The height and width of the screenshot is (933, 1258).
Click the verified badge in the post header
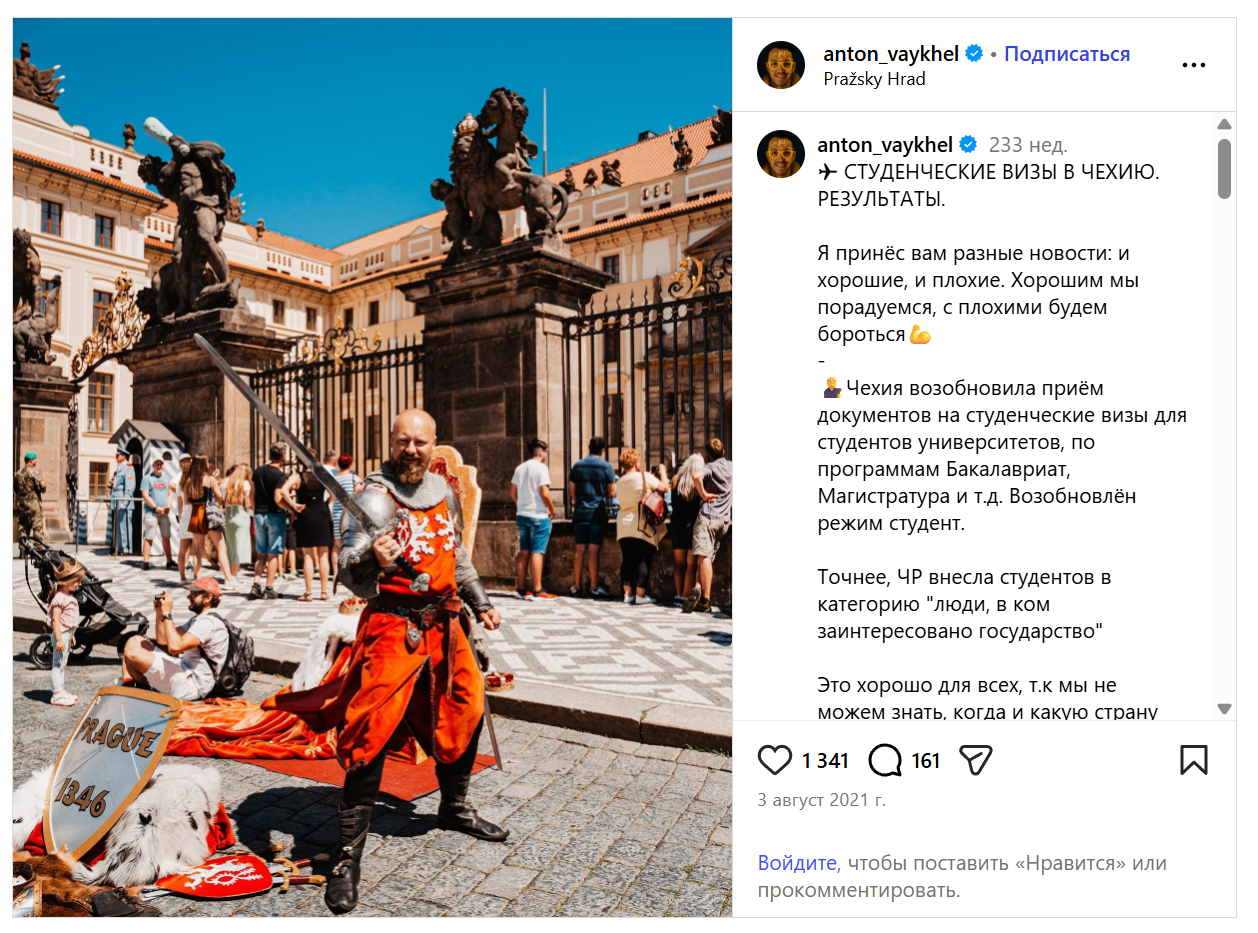coord(973,54)
